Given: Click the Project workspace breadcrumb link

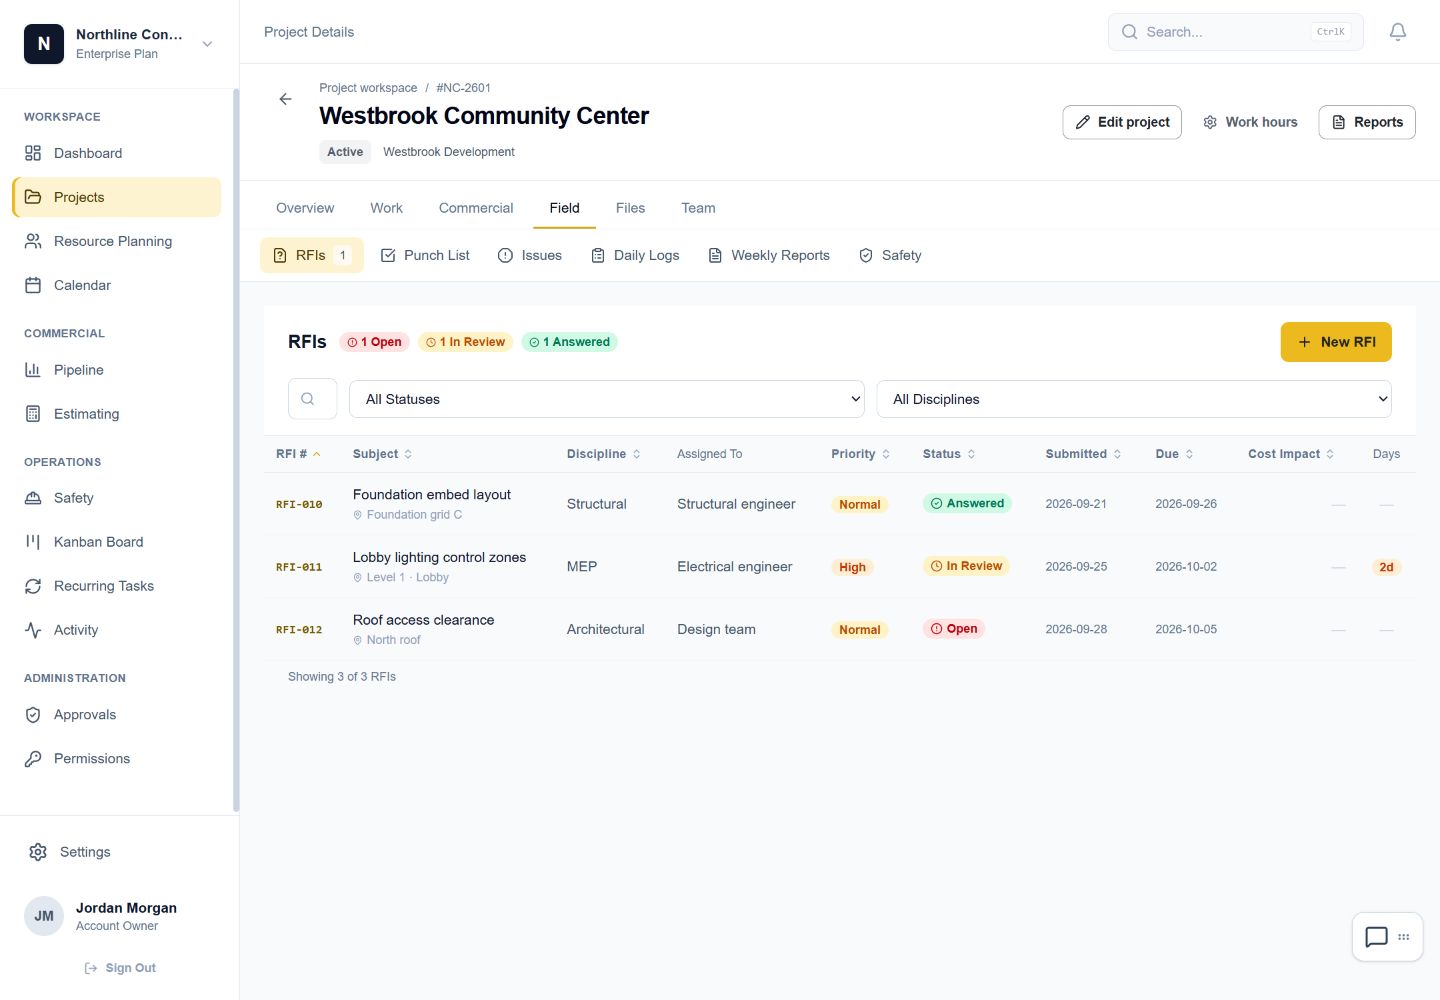Looking at the screenshot, I should point(368,88).
